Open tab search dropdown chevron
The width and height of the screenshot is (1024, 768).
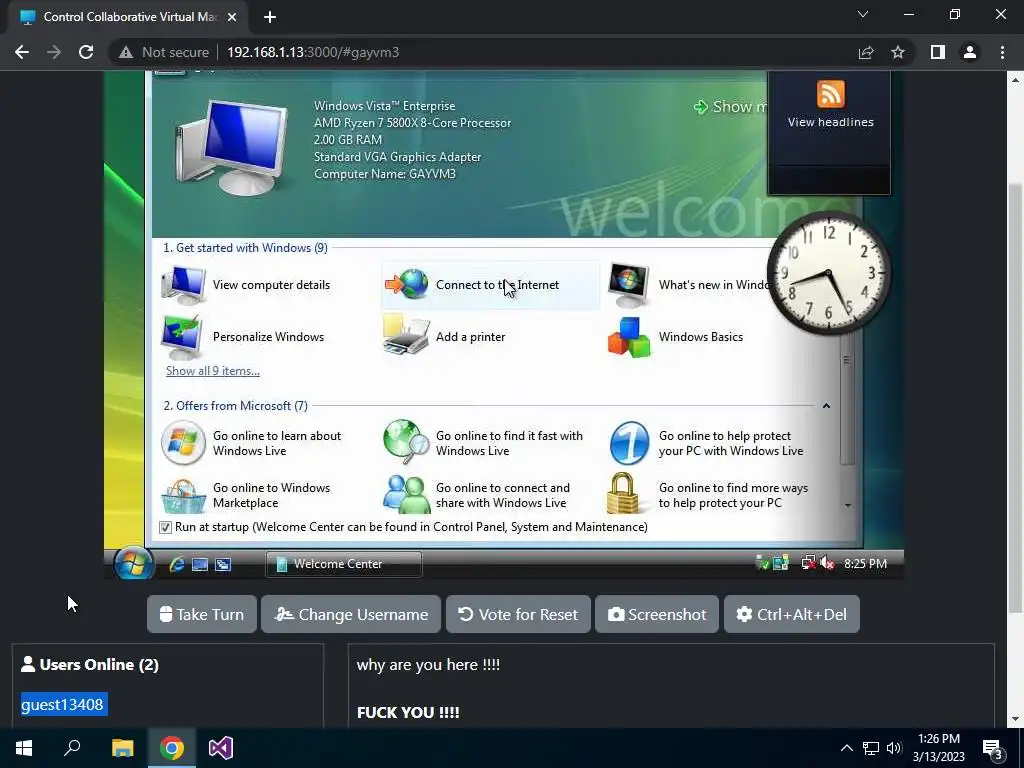(x=863, y=14)
